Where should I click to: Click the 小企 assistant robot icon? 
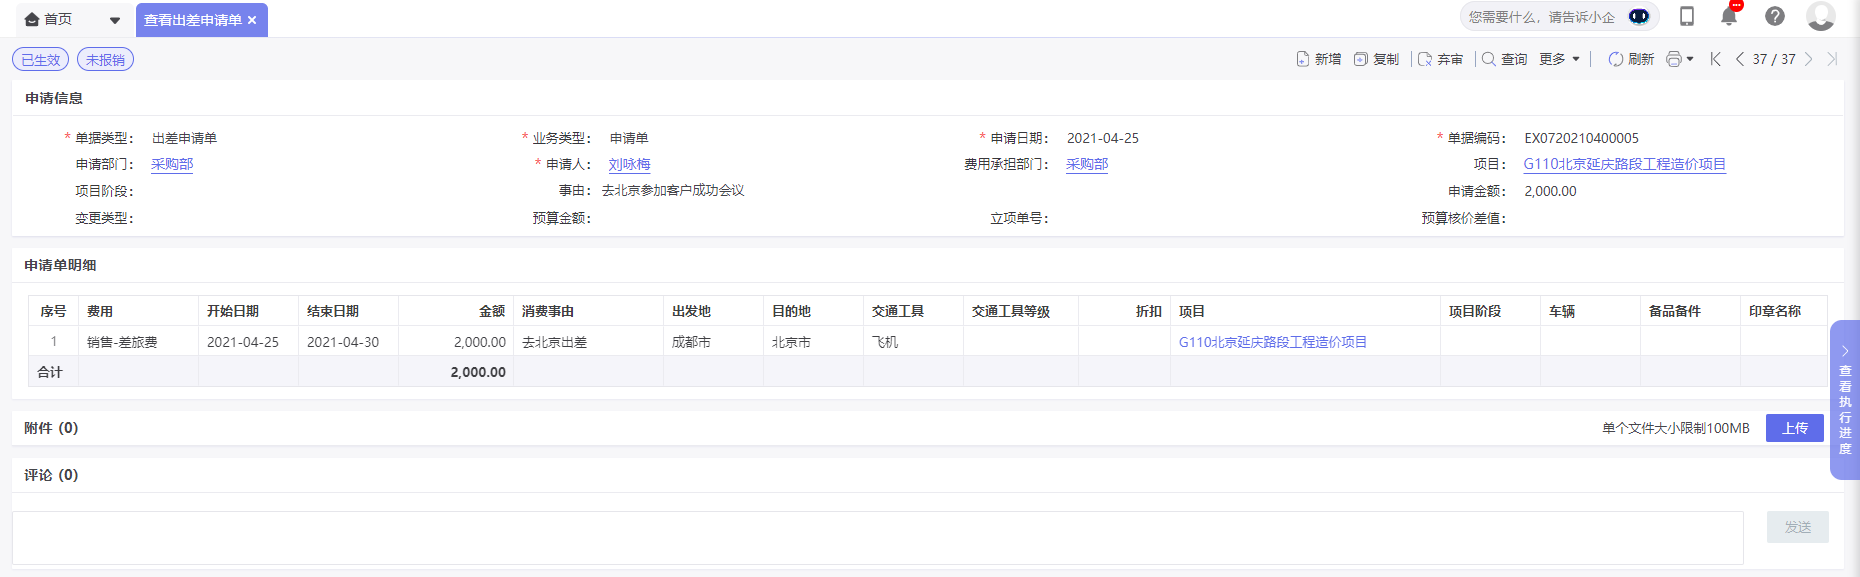(1639, 17)
